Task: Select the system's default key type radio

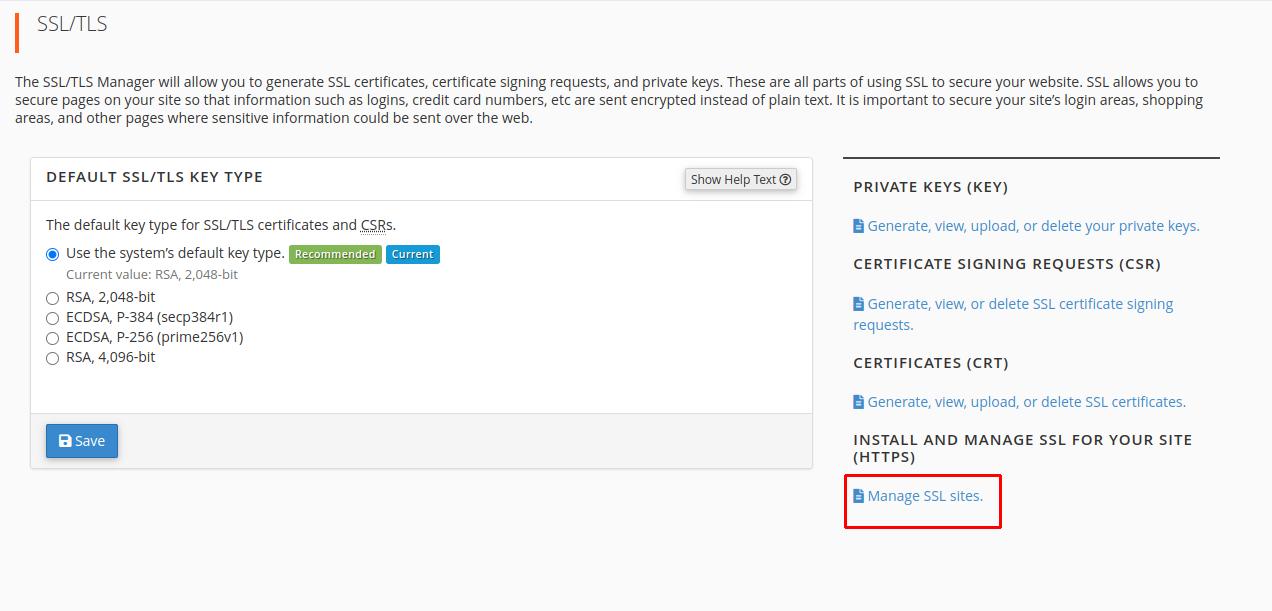Action: (53, 255)
